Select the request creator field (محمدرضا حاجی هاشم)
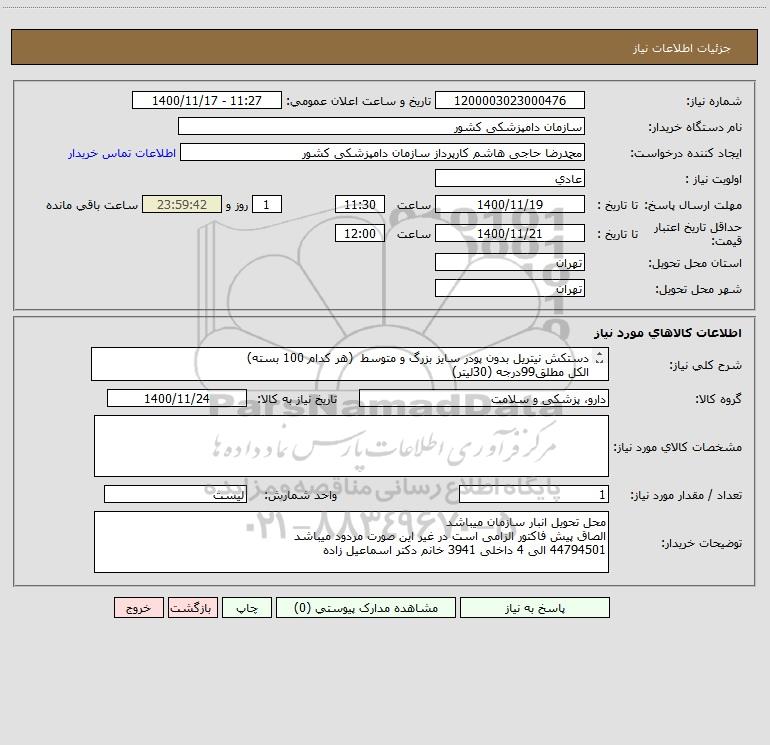 pyautogui.click(x=383, y=152)
